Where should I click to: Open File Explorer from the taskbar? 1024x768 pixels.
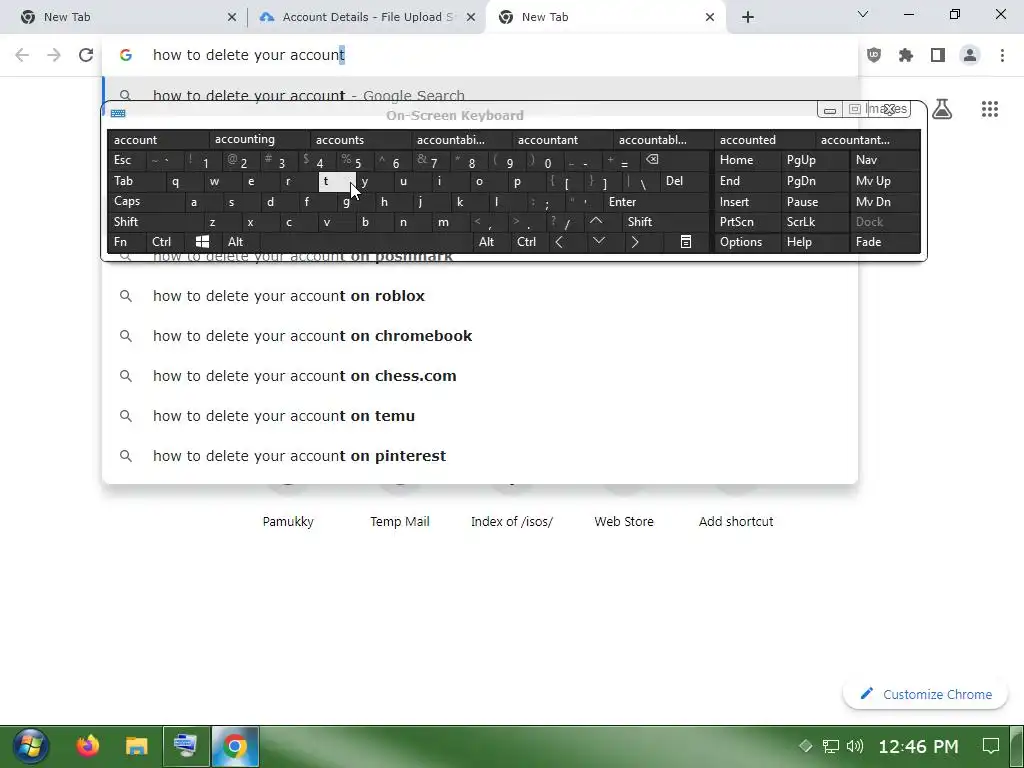[x=136, y=746]
